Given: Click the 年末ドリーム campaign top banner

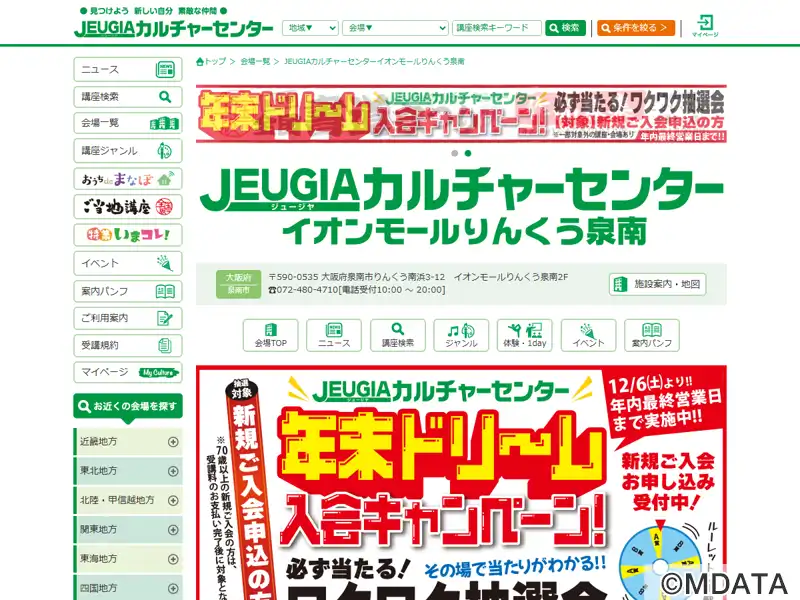Looking at the screenshot, I should 461,114.
